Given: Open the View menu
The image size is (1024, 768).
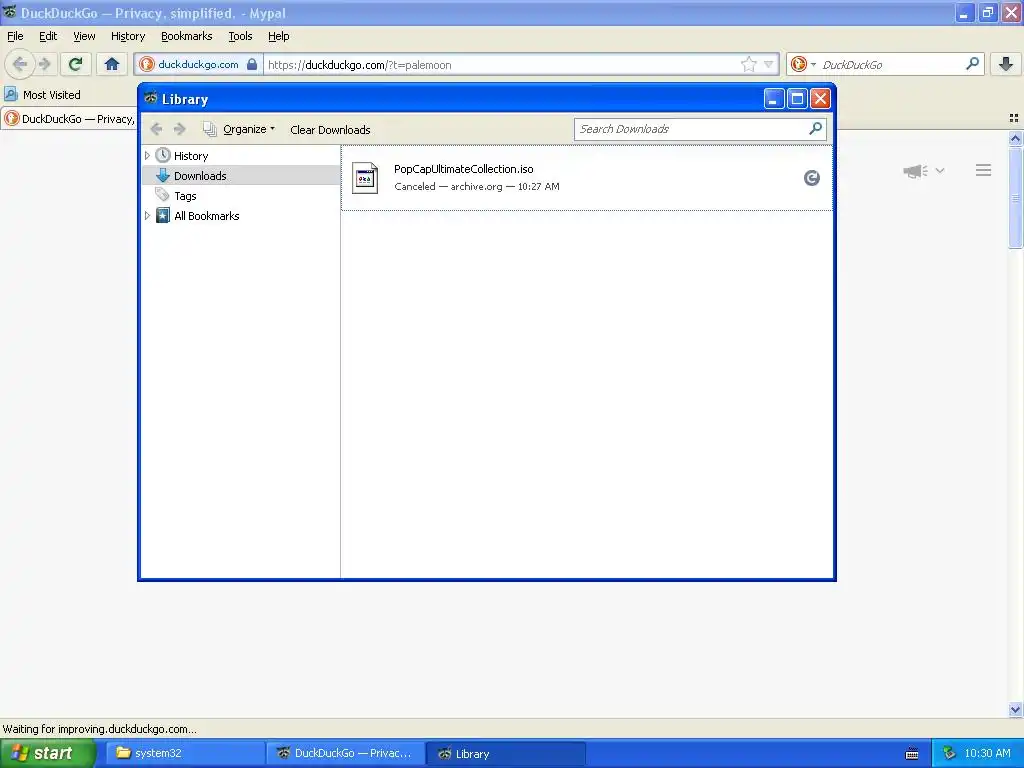Looking at the screenshot, I should coord(84,36).
